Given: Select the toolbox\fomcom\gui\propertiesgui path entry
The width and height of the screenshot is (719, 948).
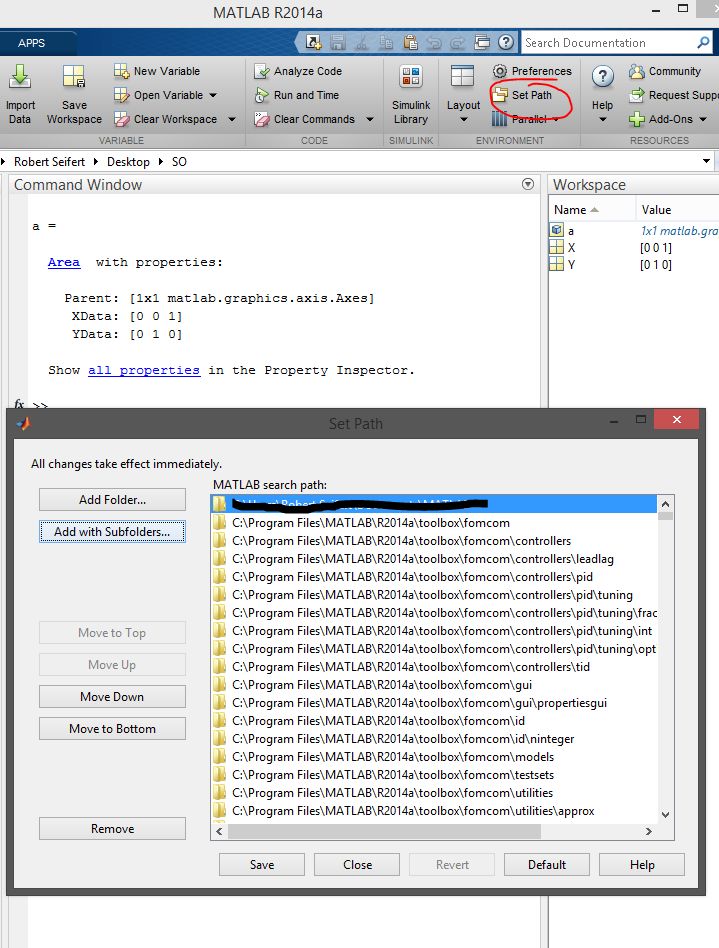Looking at the screenshot, I should (434, 703).
